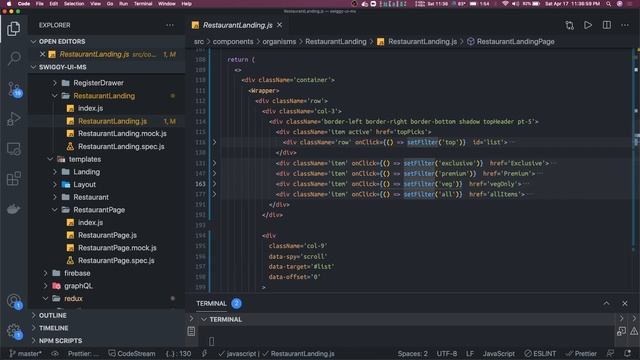Click the feedback icon in status bar
The height and width of the screenshot is (360, 640).
tap(611, 353)
